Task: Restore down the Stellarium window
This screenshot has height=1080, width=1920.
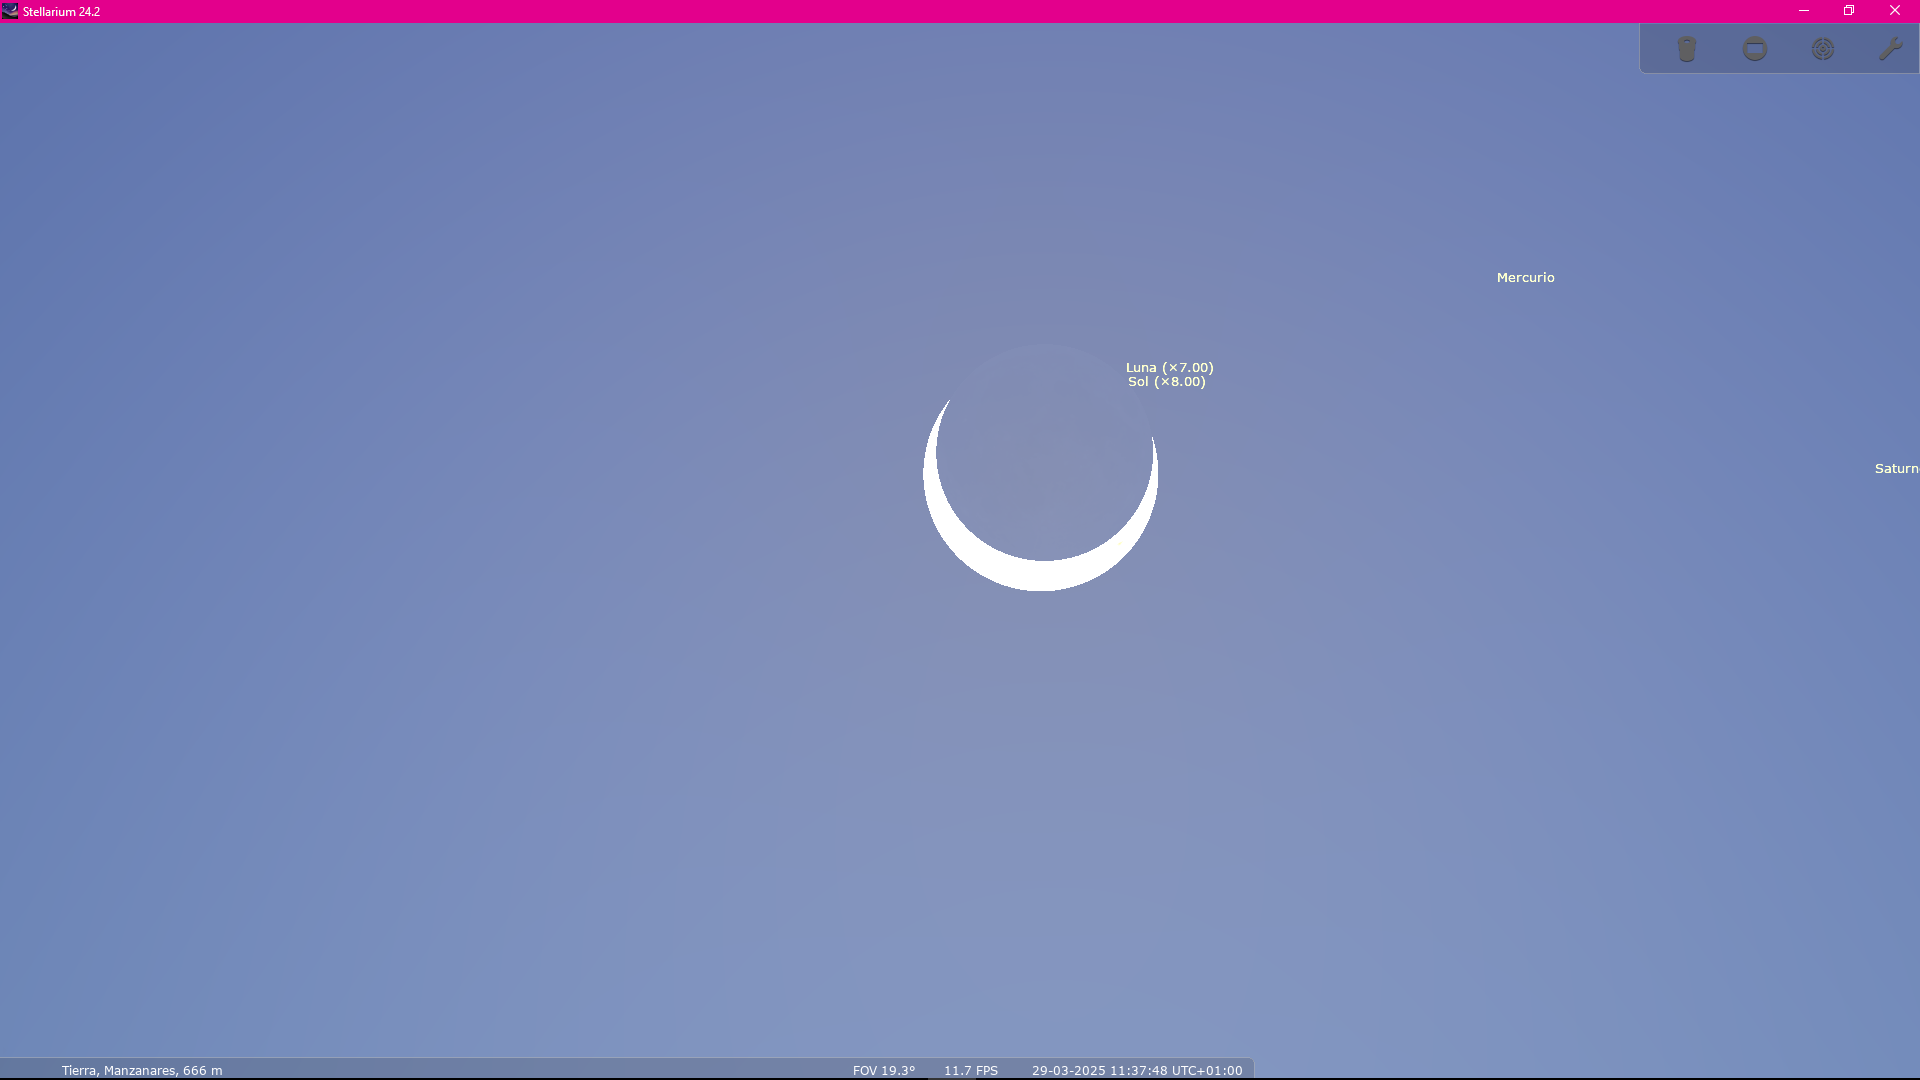Action: [1849, 11]
